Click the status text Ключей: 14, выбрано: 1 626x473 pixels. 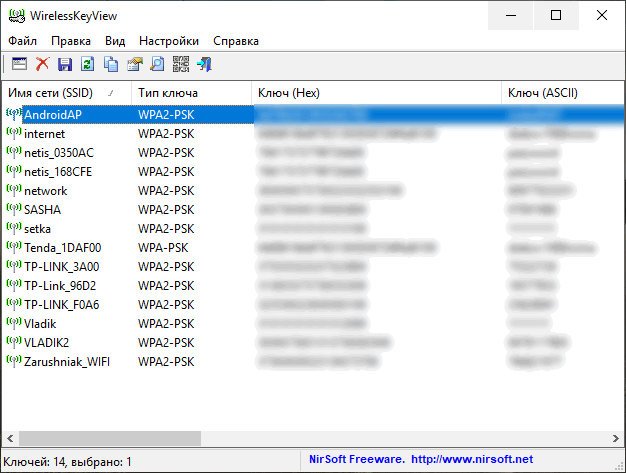(67, 462)
